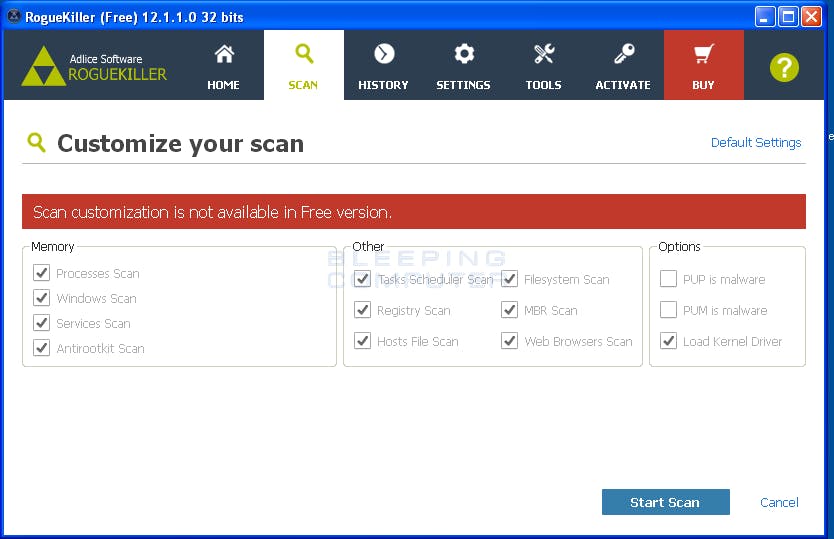
Task: Toggle the Web Browsers Scan checkbox
Action: (x=510, y=341)
